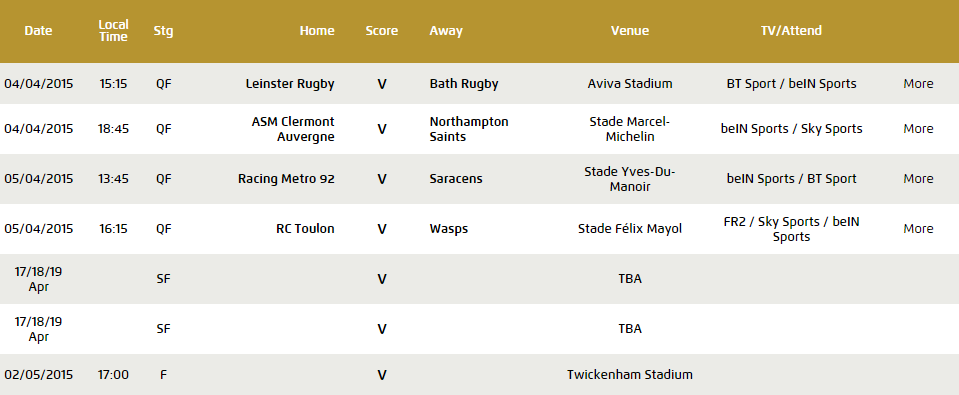Viewport: 959px width, 395px height.
Task: Select the Twickenham Stadium venue text
Action: point(630,375)
